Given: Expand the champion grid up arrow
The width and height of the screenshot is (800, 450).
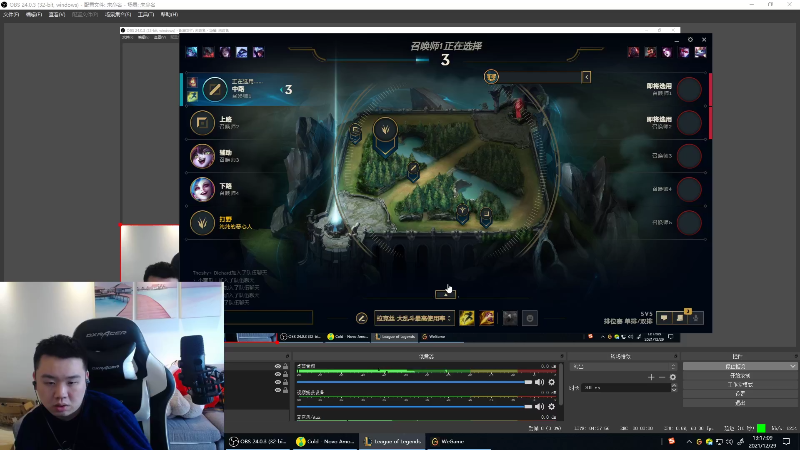Looking at the screenshot, I should [445, 294].
